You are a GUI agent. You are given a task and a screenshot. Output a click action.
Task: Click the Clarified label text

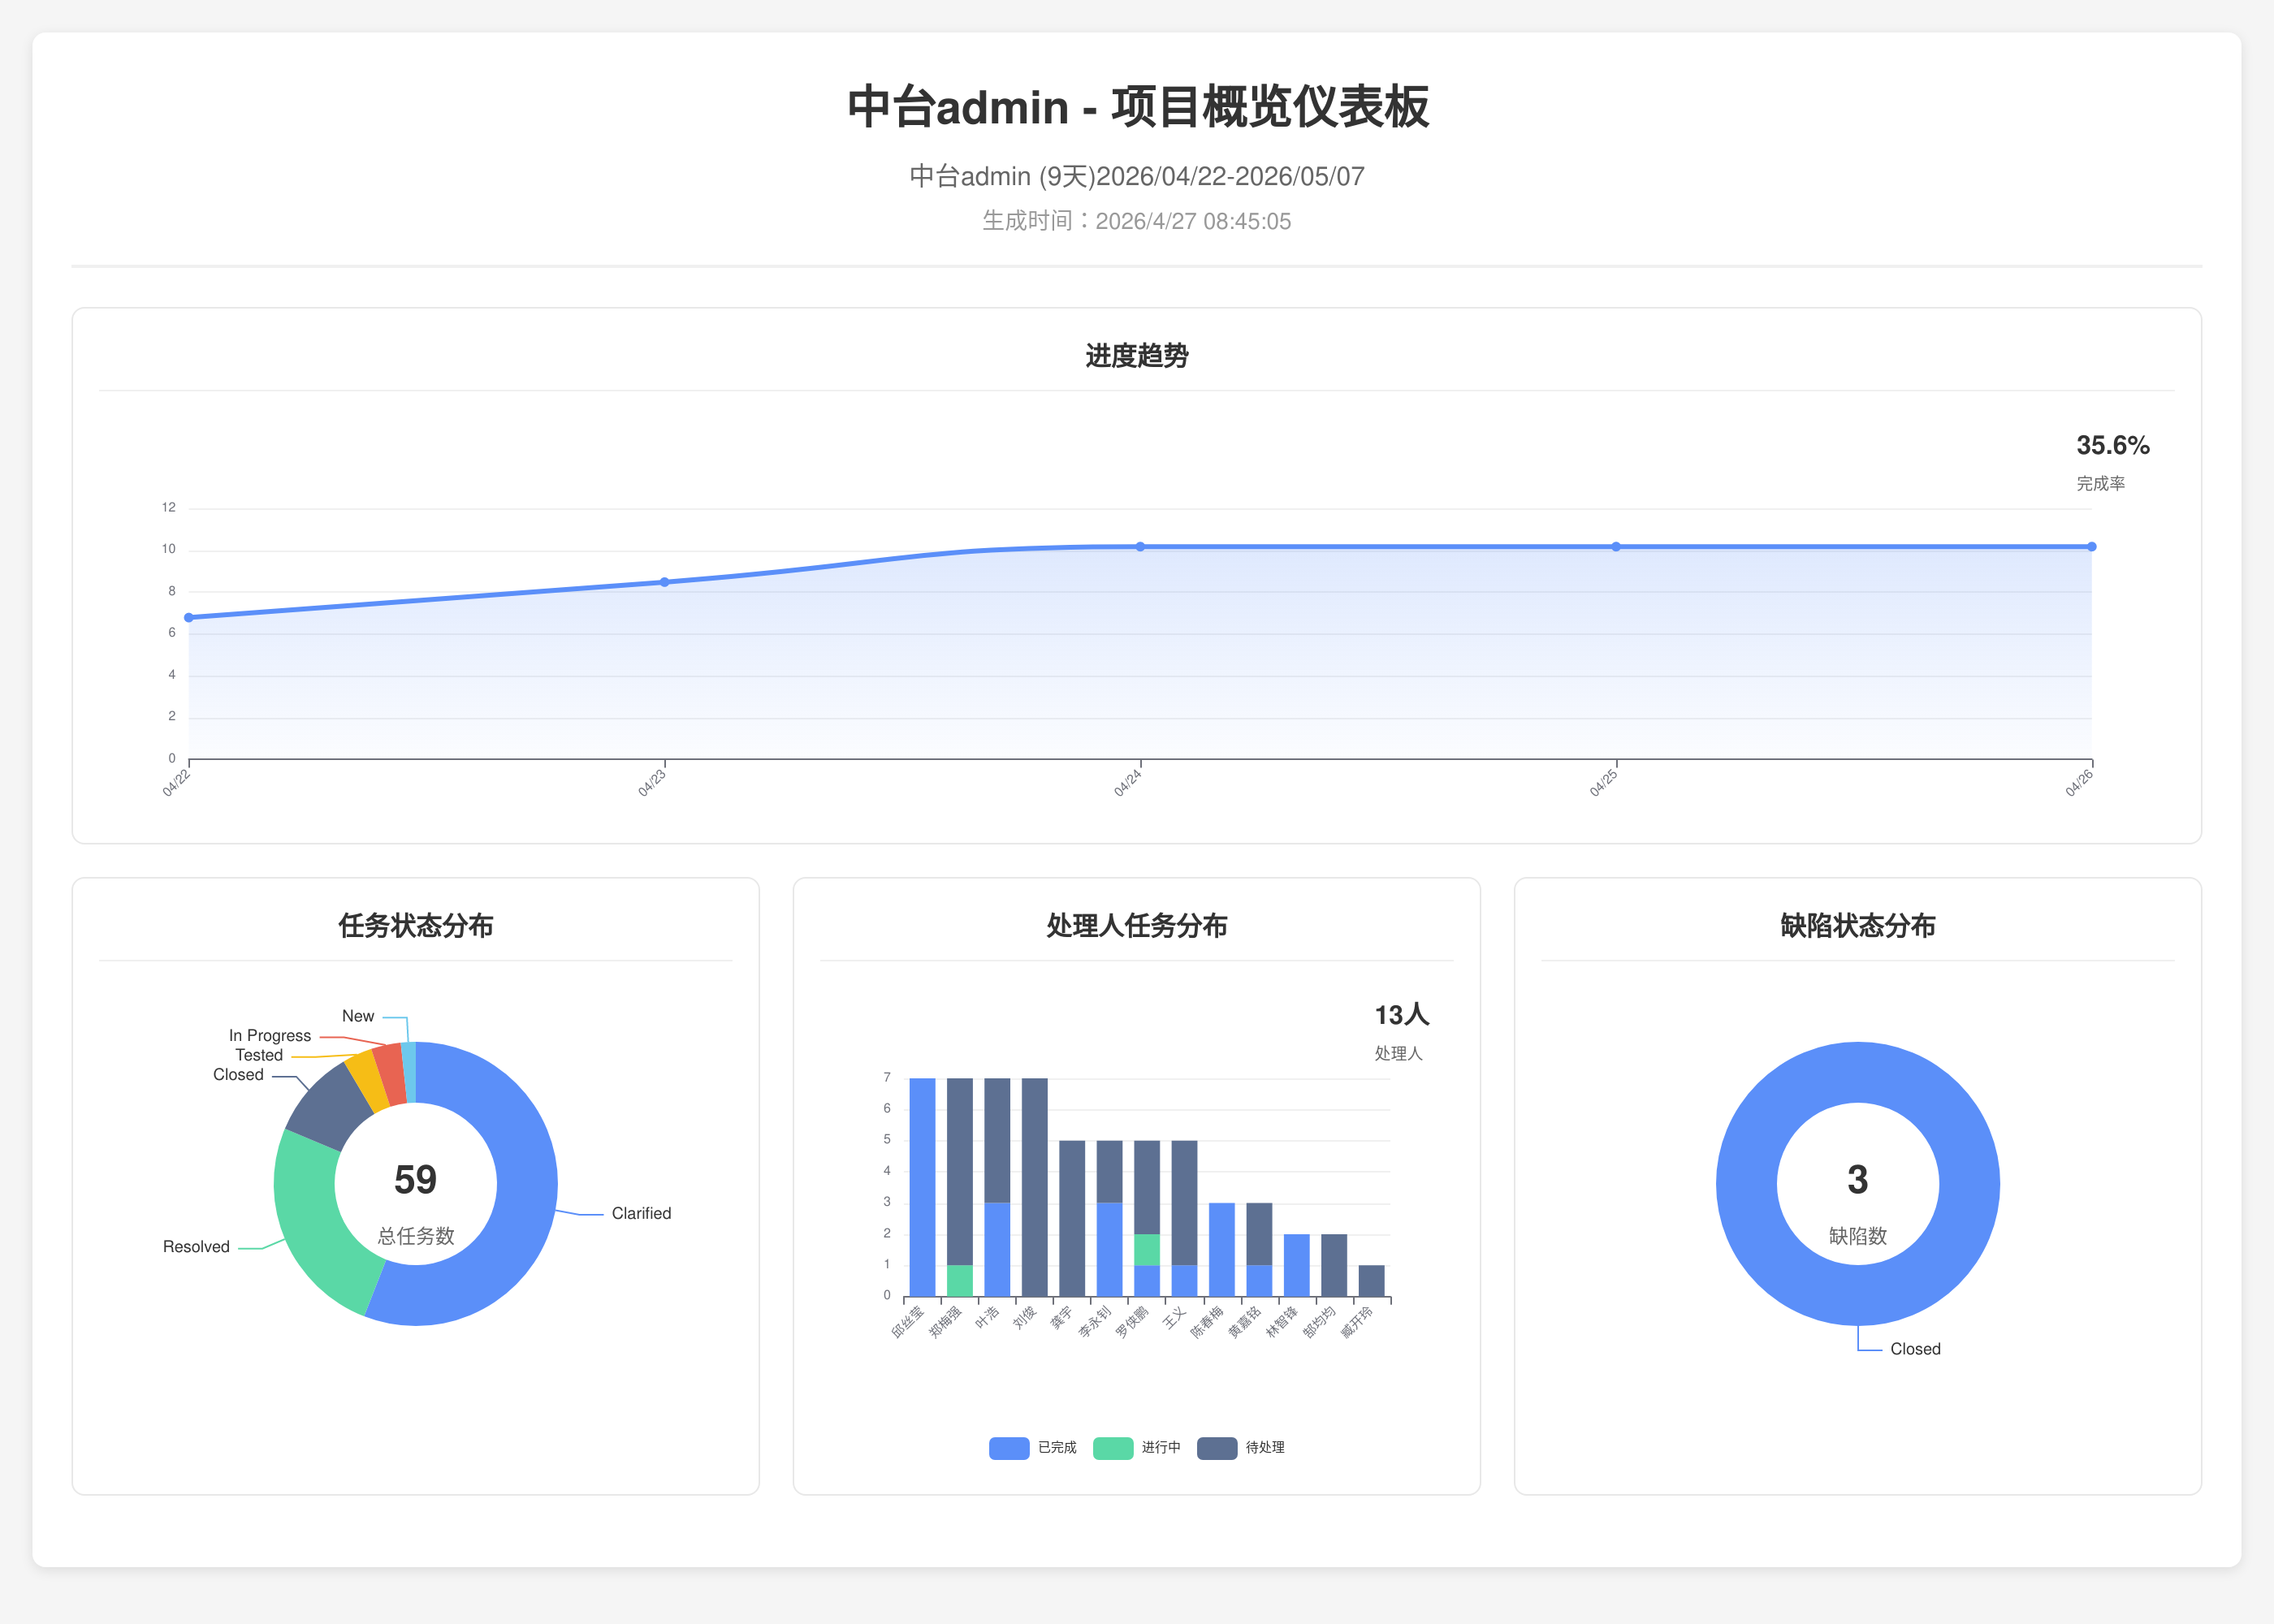point(641,1213)
